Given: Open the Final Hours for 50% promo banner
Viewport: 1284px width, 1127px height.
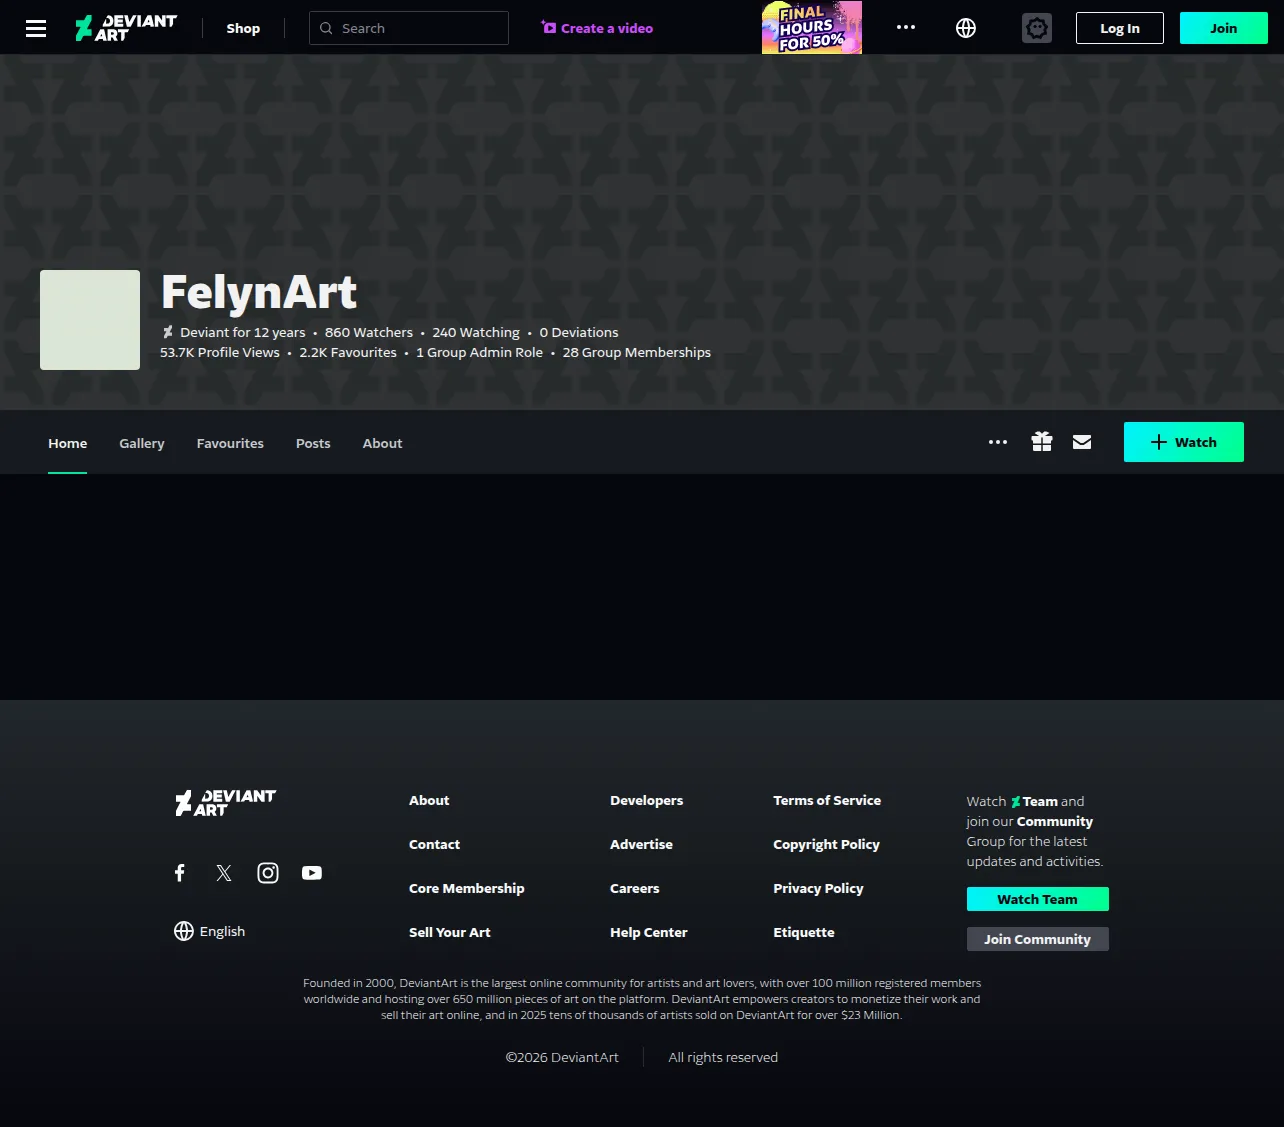Looking at the screenshot, I should click(x=812, y=27).
